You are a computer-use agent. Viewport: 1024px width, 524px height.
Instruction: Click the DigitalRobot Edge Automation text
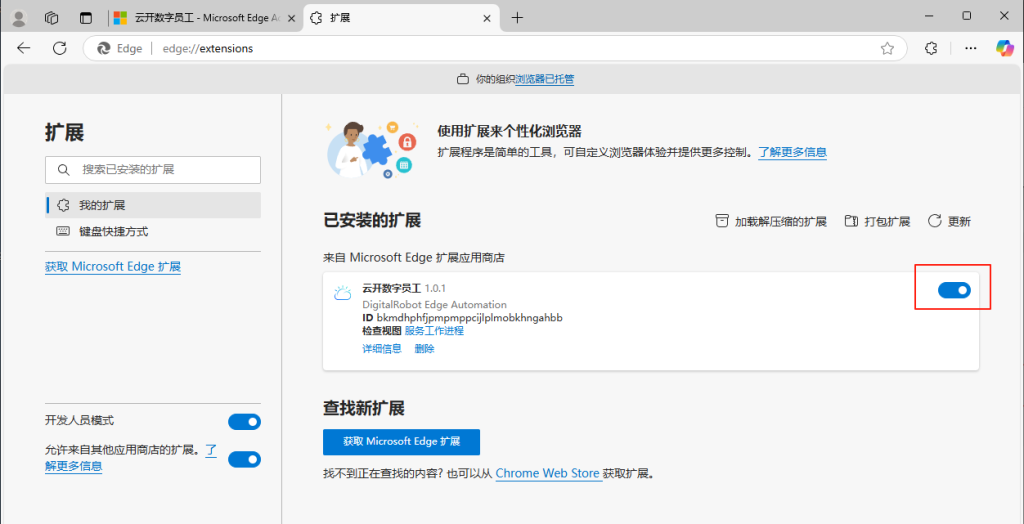click(434, 304)
